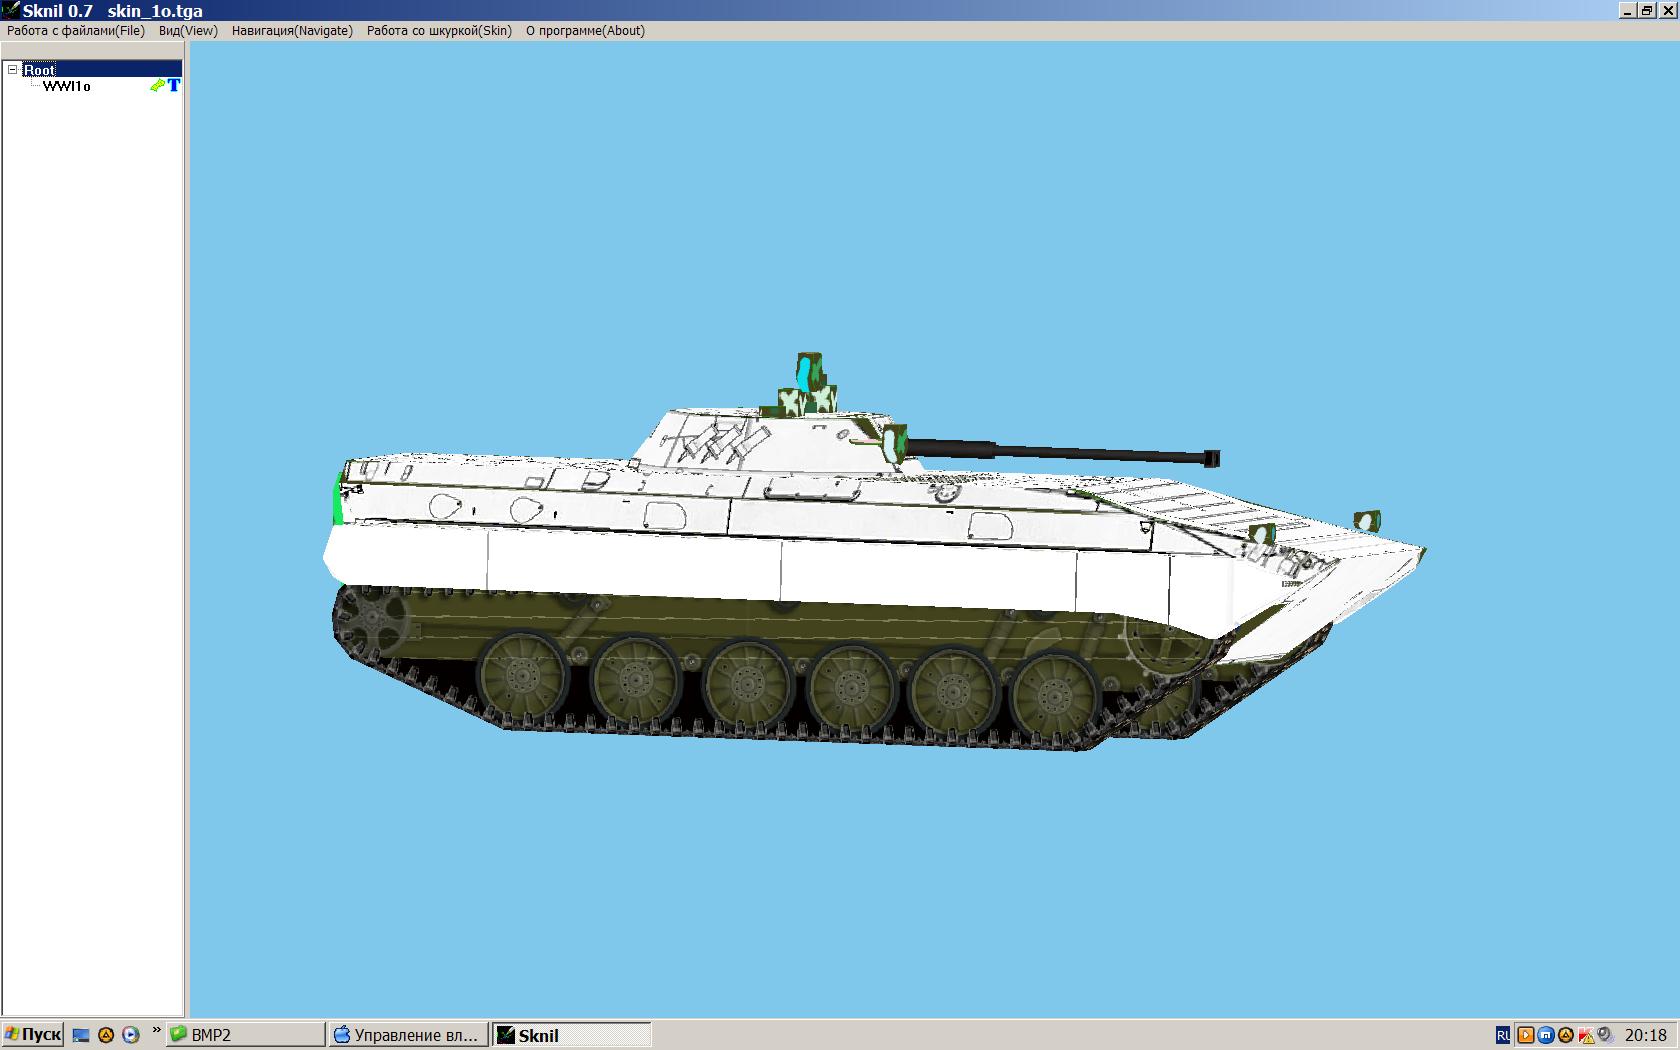Switch to the BMP2 taskbar window
1680x1050 pixels.
coord(246,1035)
